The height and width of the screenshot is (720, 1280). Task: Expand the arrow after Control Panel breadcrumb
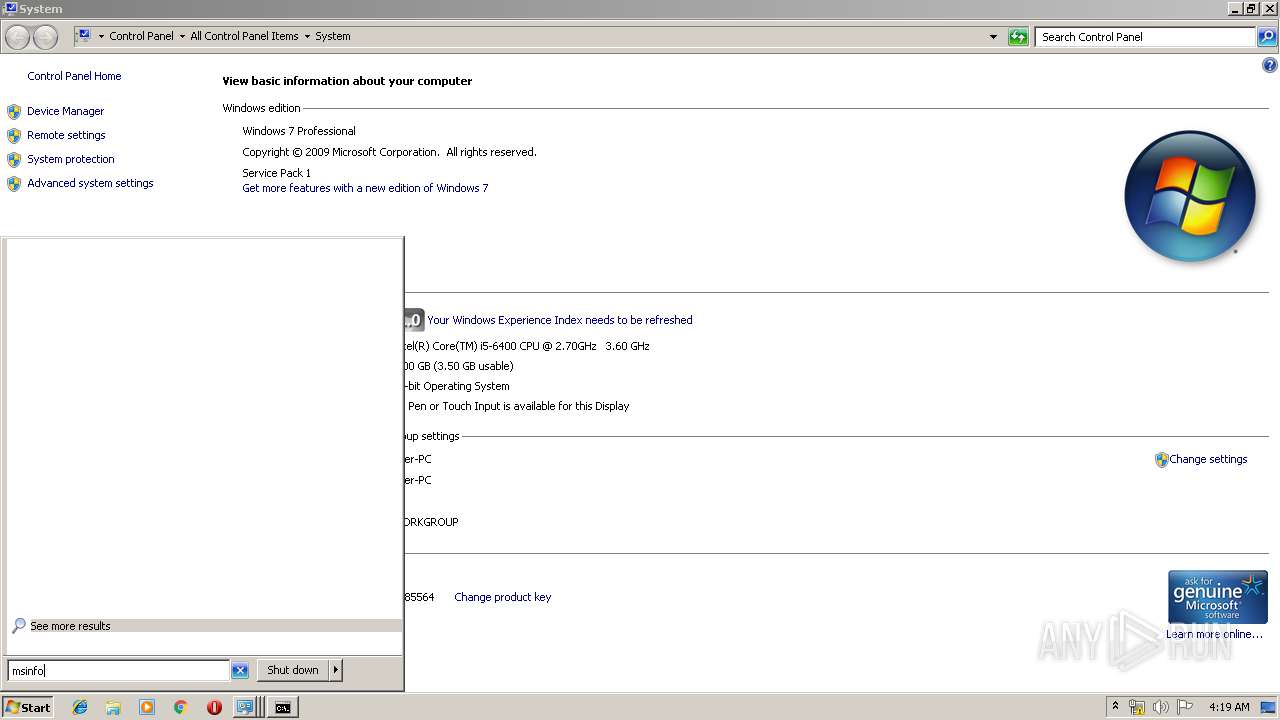pos(182,36)
